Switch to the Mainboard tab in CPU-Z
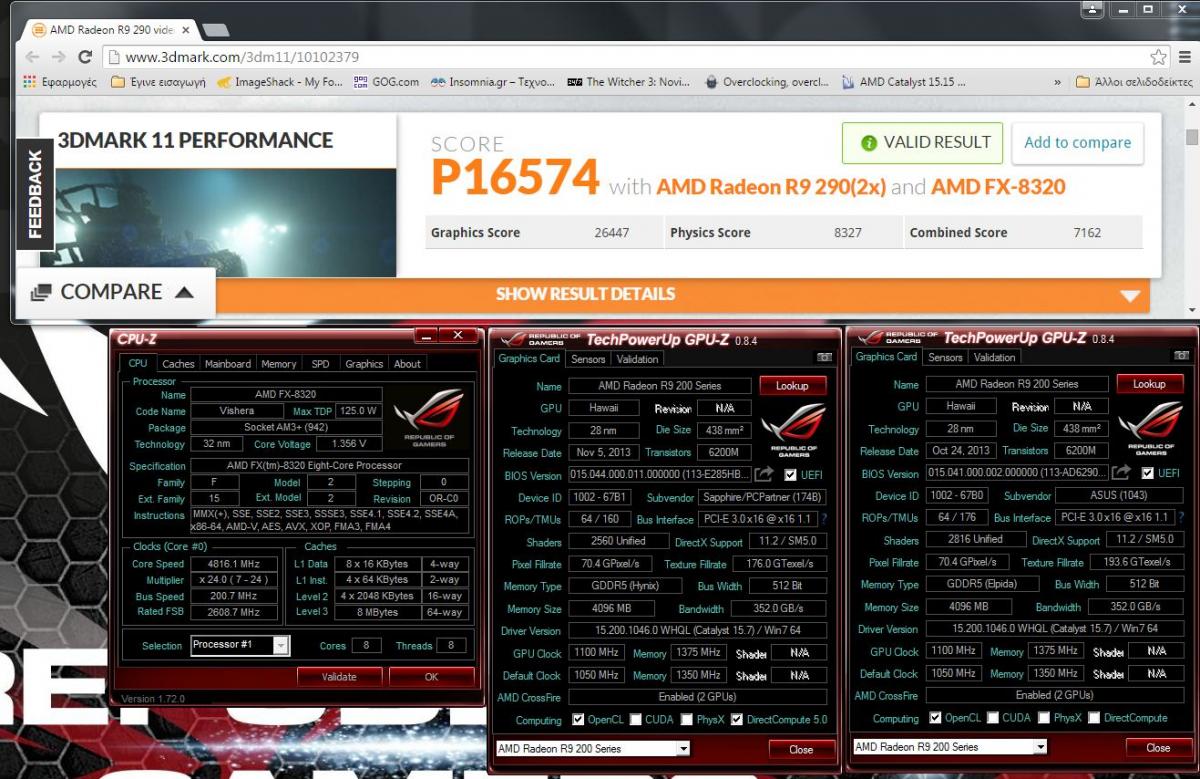 click(228, 364)
